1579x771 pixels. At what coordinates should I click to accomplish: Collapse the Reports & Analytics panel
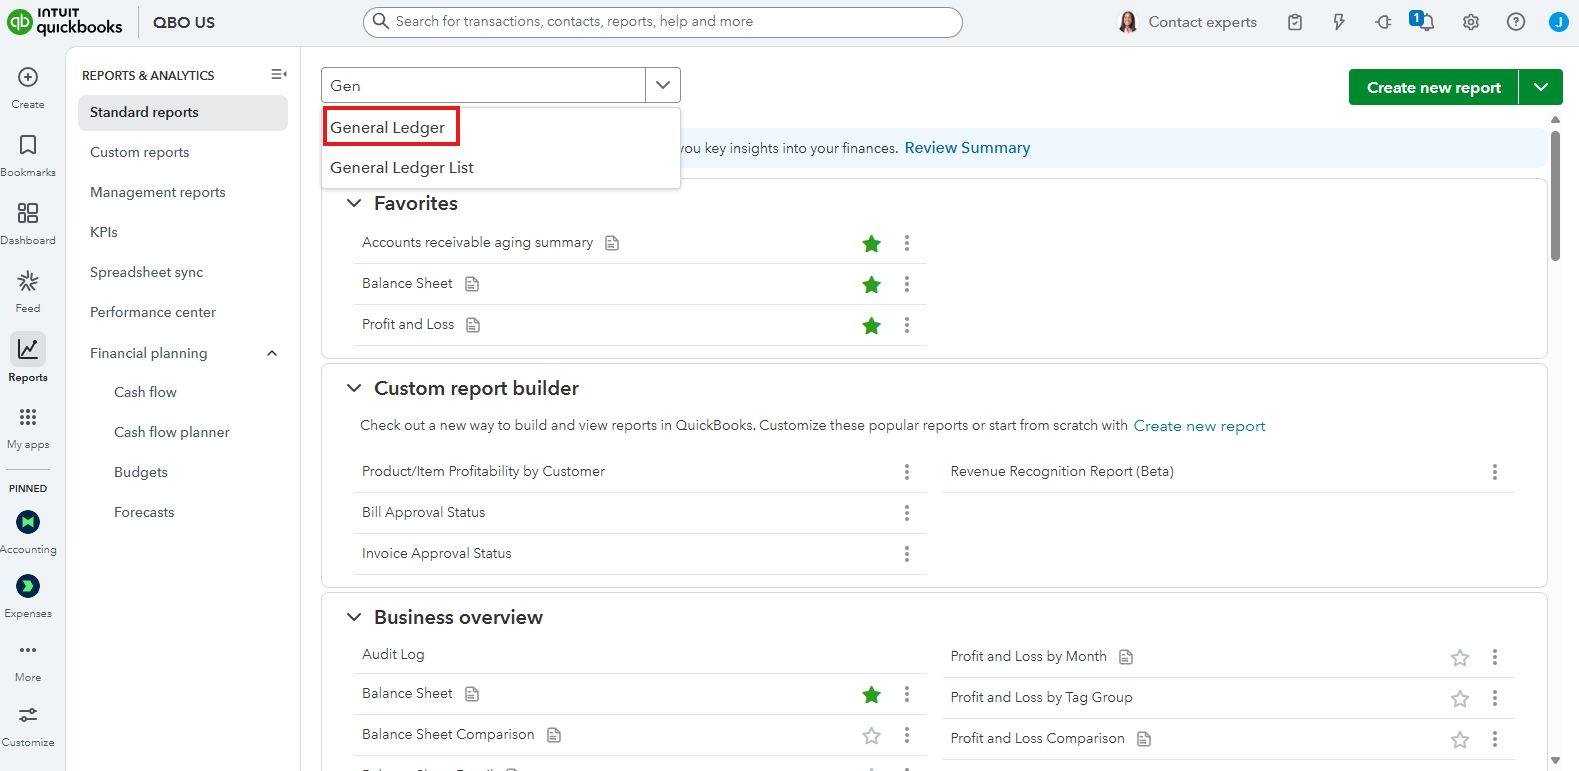279,74
